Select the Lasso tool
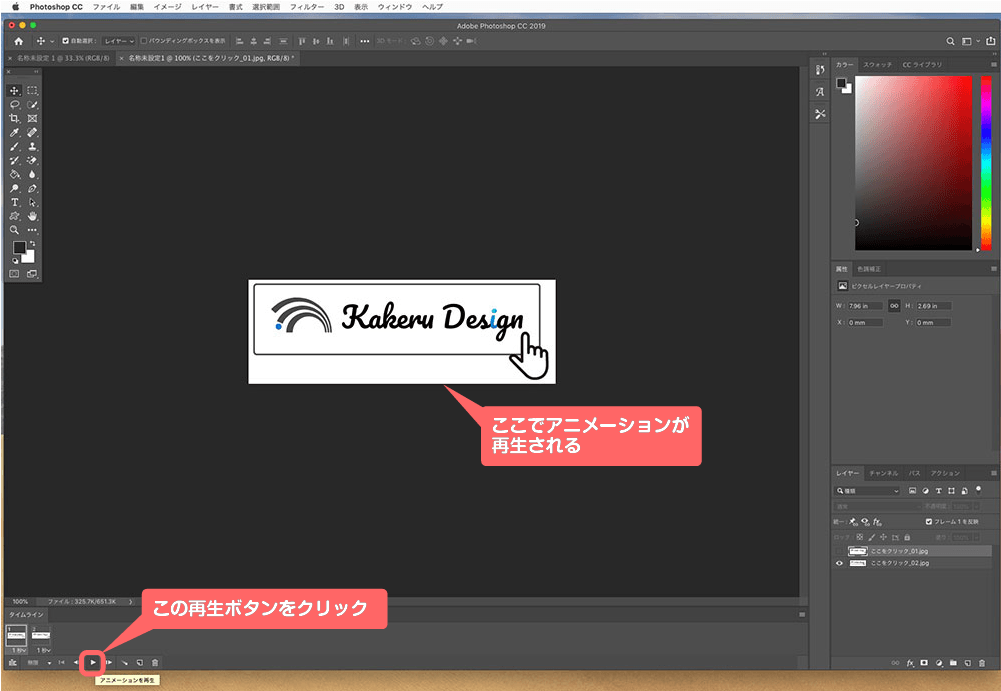The height and width of the screenshot is (691, 1001). pyautogui.click(x=14, y=105)
